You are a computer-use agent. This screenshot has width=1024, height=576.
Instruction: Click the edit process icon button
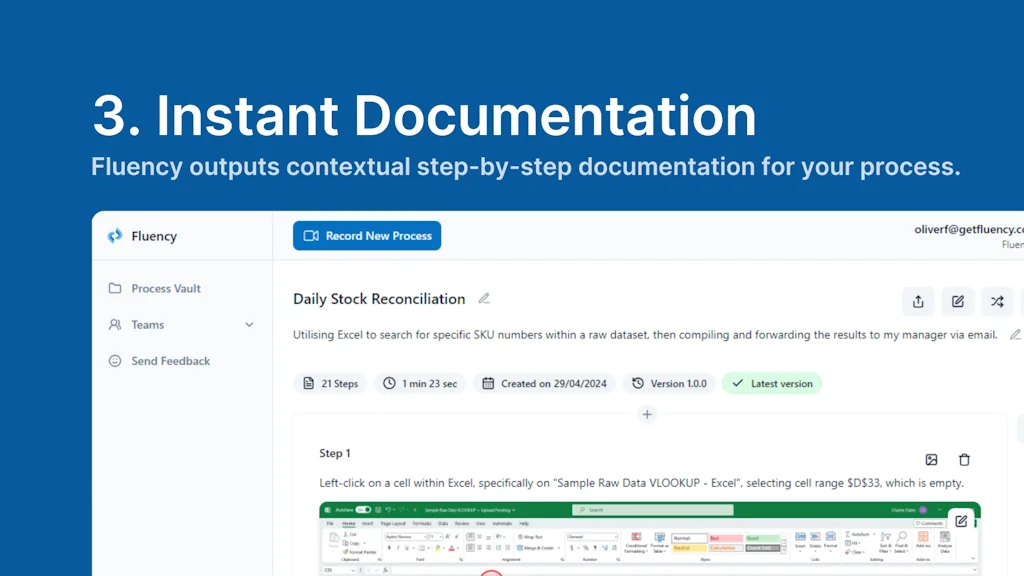coord(957,301)
